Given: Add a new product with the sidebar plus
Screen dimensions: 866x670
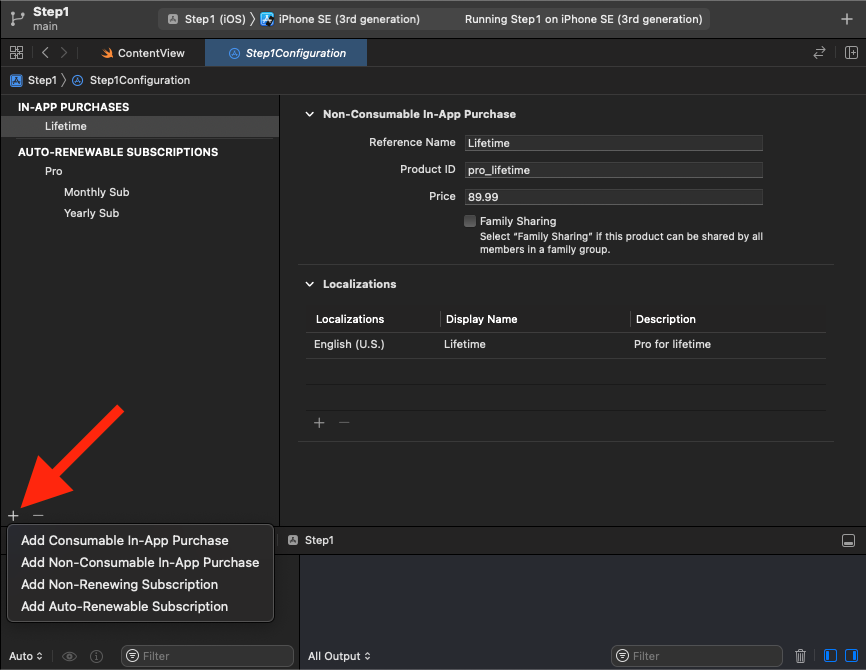Looking at the screenshot, I should [x=13, y=515].
